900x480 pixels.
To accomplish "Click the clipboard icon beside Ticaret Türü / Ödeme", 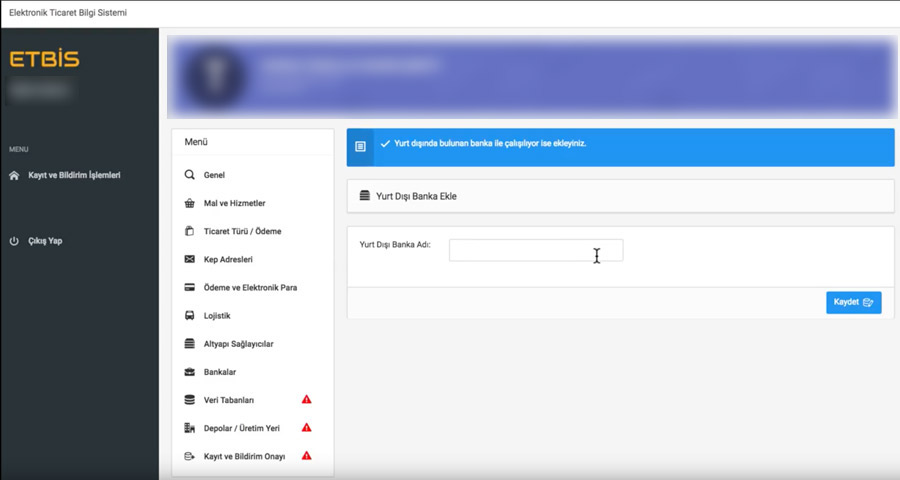I will [x=189, y=231].
